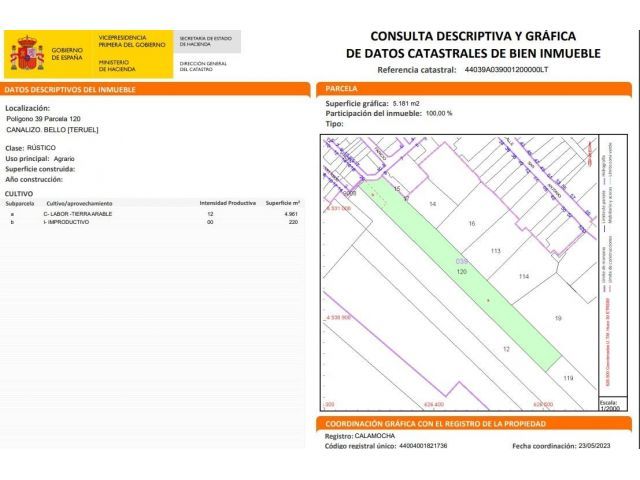Click cadastral reference 44039A039001200000LT
640x480 pixels.
(506, 70)
